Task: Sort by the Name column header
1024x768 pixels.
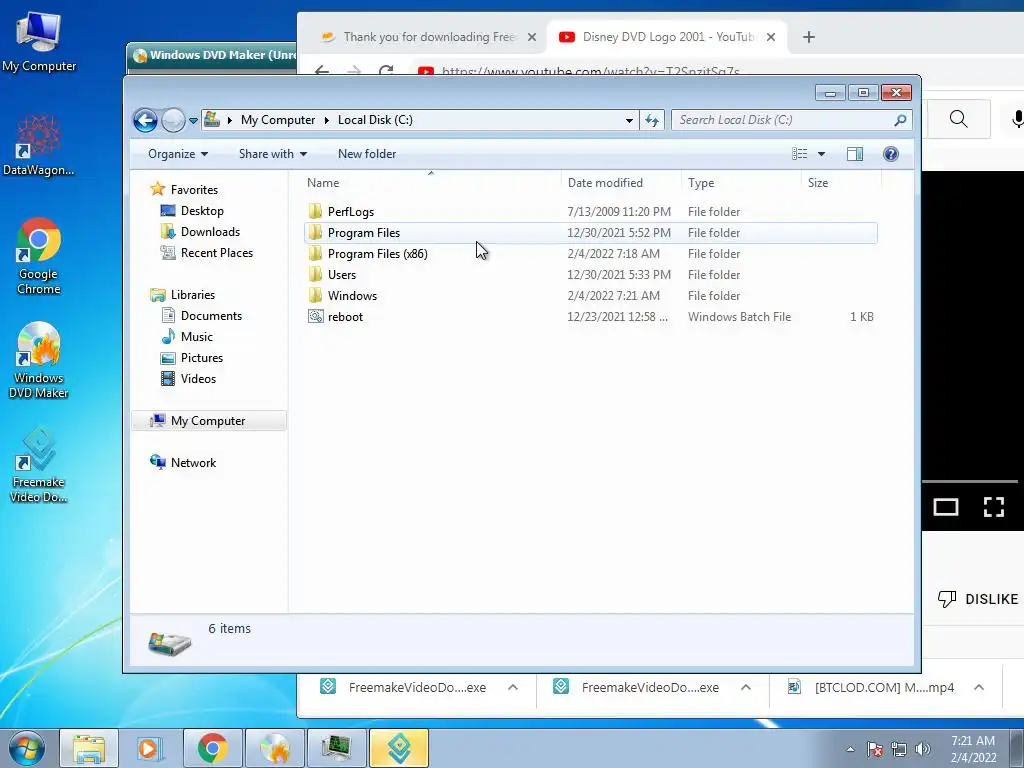Action: click(431, 183)
